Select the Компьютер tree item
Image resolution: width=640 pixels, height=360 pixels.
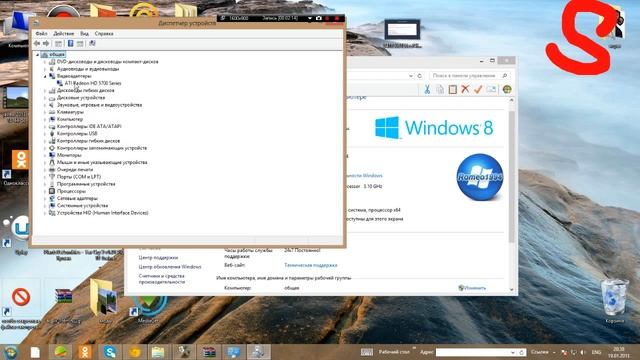click(70, 119)
